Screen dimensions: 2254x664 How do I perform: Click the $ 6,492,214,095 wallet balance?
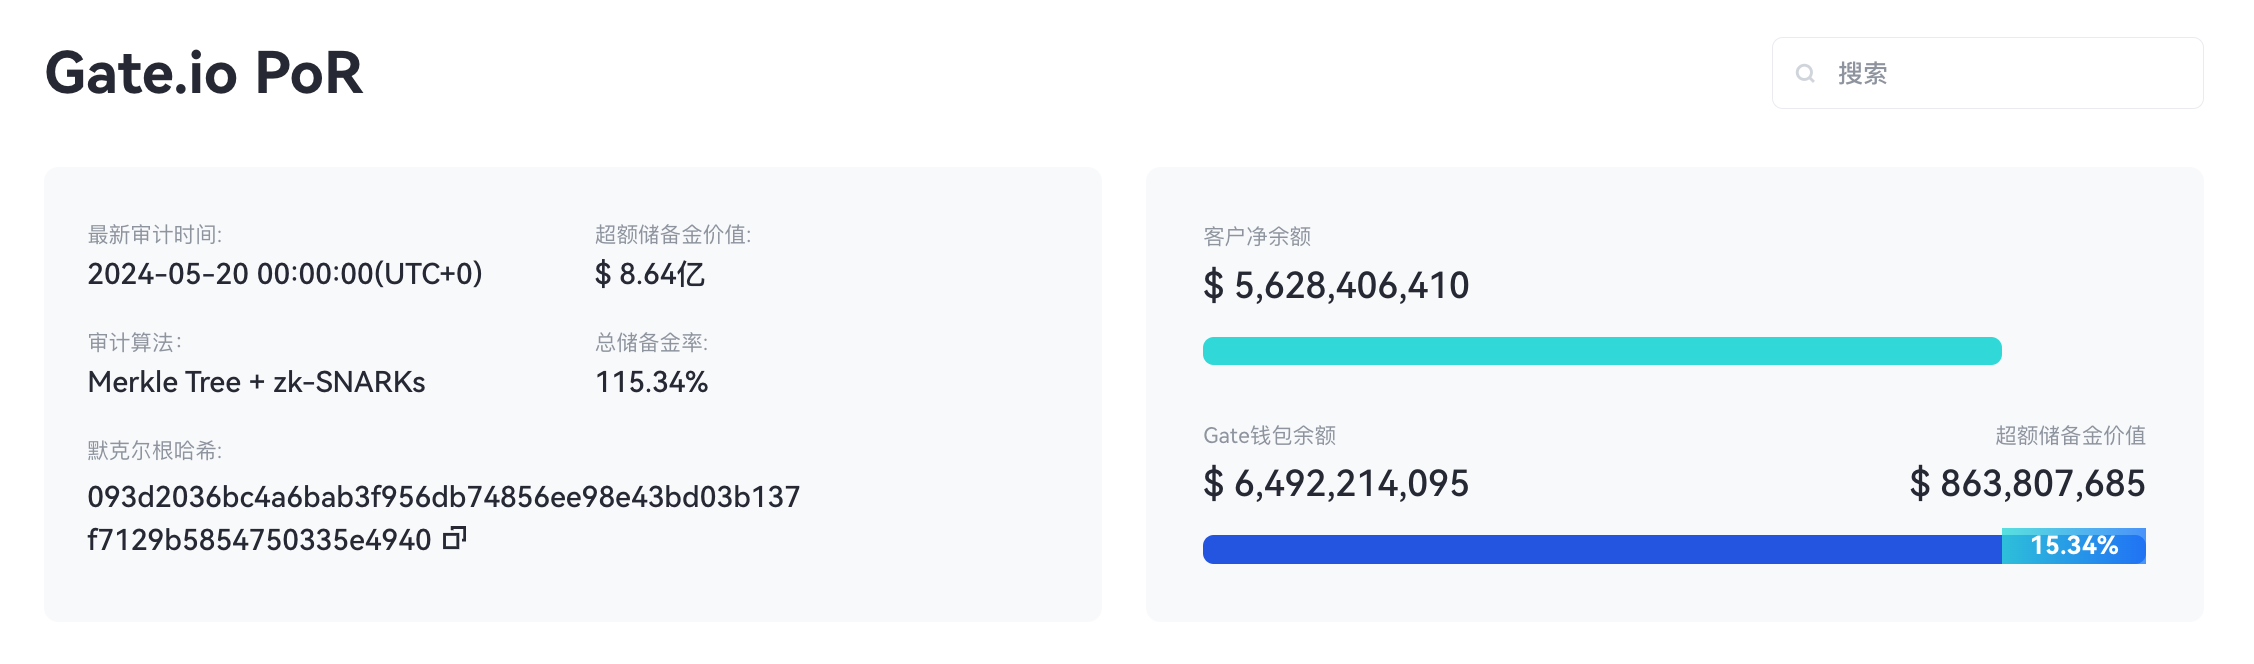[x=1336, y=484]
